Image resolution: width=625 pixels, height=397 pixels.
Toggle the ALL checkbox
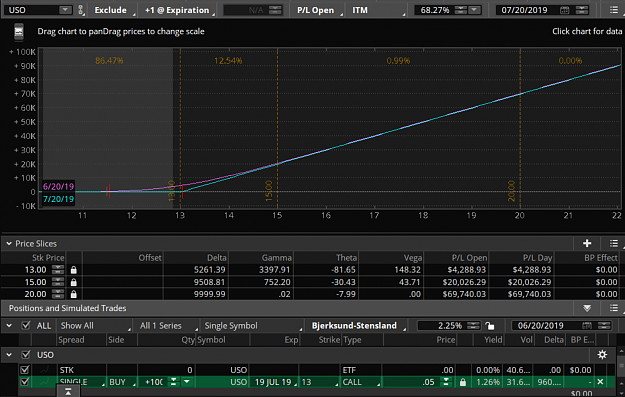[26, 326]
